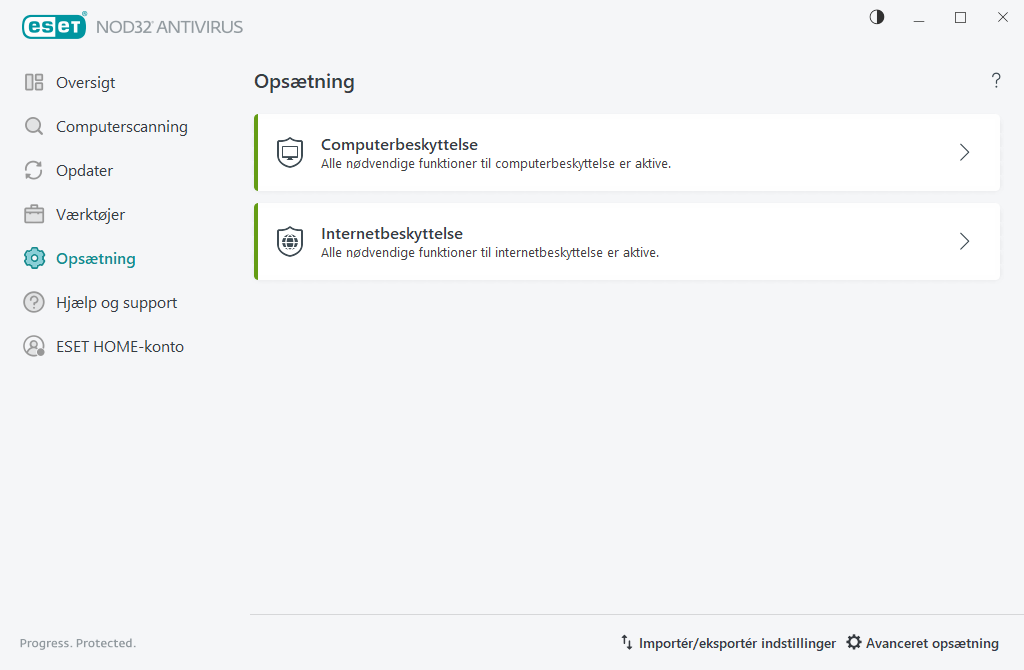The width and height of the screenshot is (1024, 670).
Task: Open Importér/eksportér indstillinger link
Action: pos(736,643)
